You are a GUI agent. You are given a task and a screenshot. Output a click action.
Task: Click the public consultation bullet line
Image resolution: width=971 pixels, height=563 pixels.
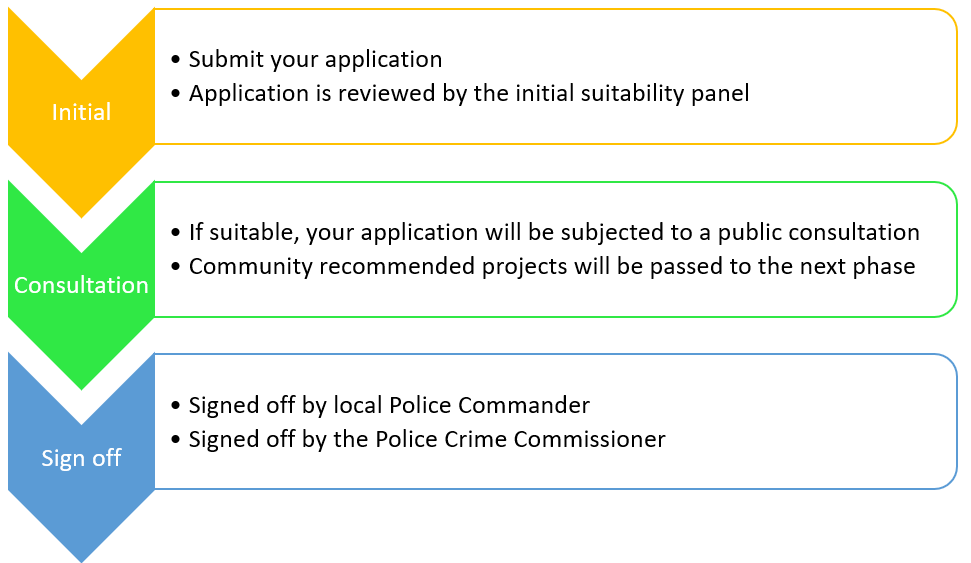(x=553, y=233)
